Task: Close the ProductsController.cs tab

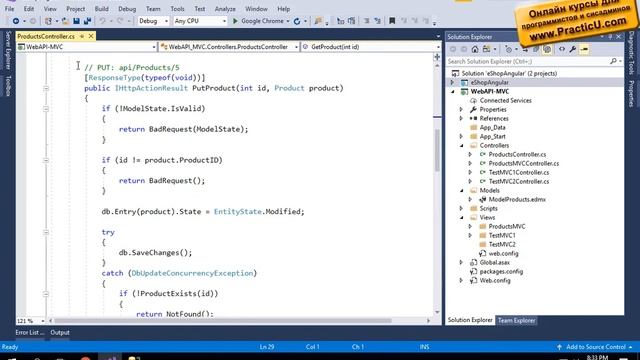Action: [x=91, y=36]
